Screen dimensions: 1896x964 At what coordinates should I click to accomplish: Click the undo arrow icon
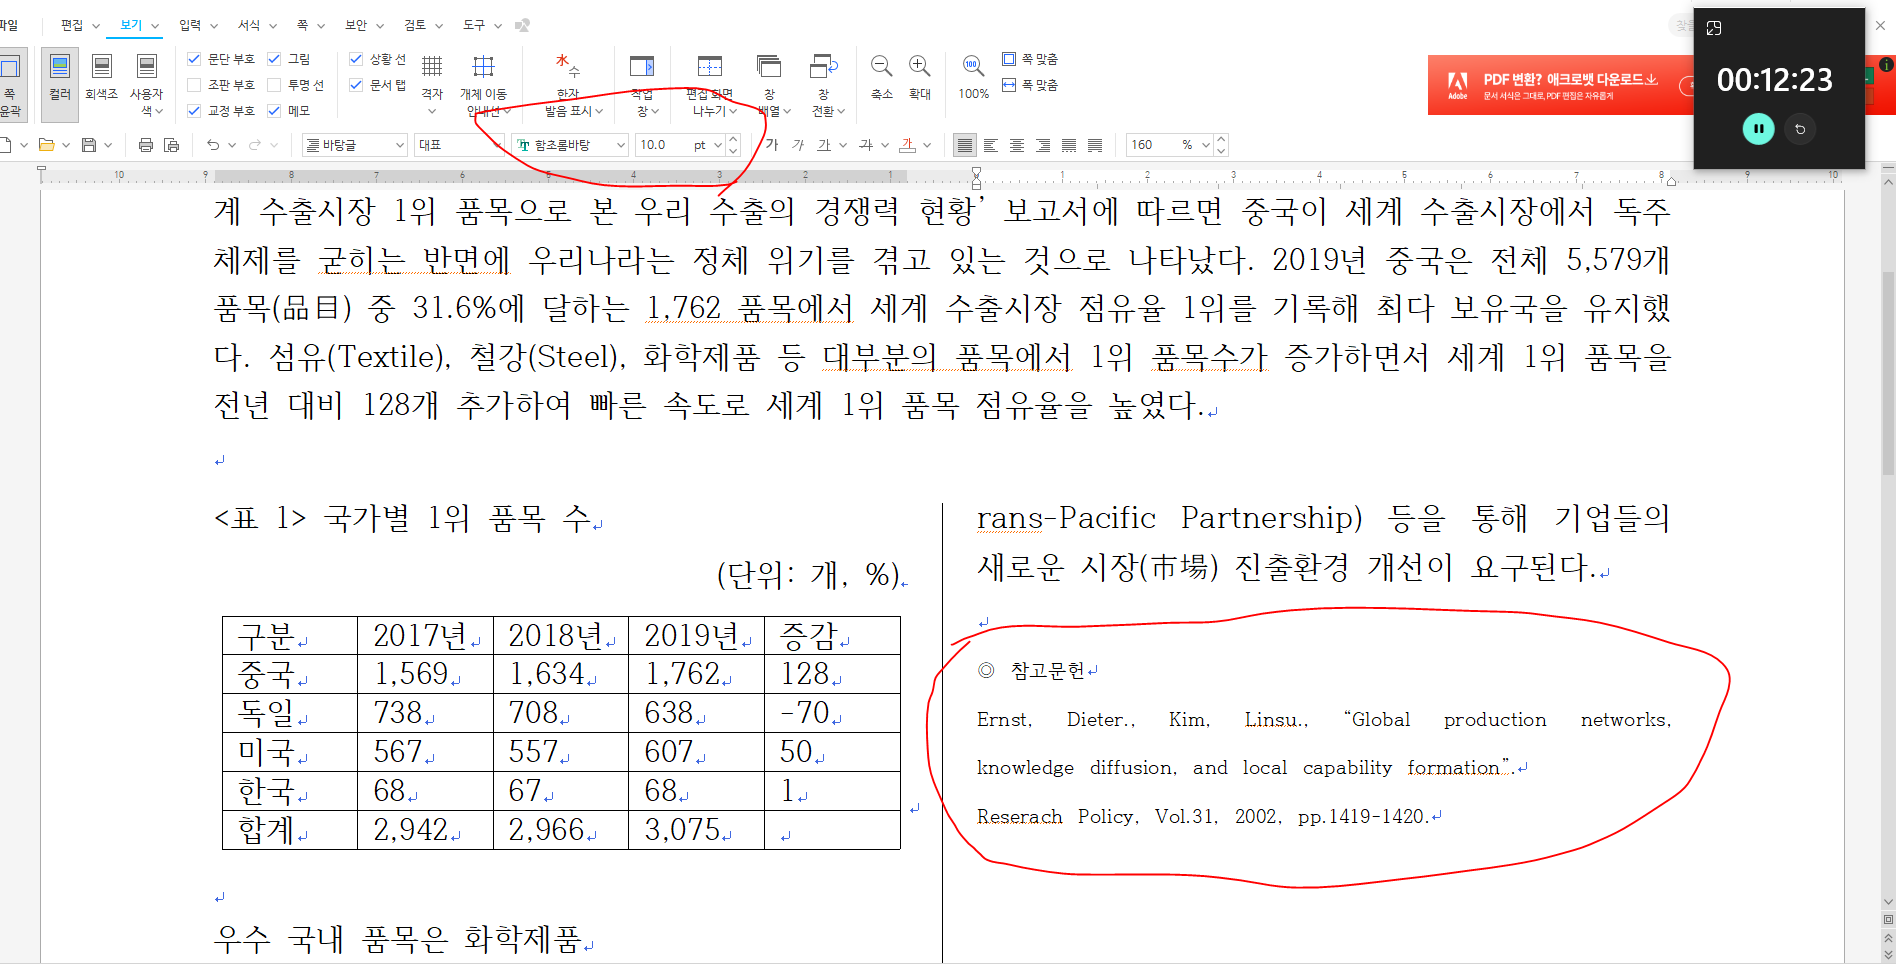pos(213,145)
